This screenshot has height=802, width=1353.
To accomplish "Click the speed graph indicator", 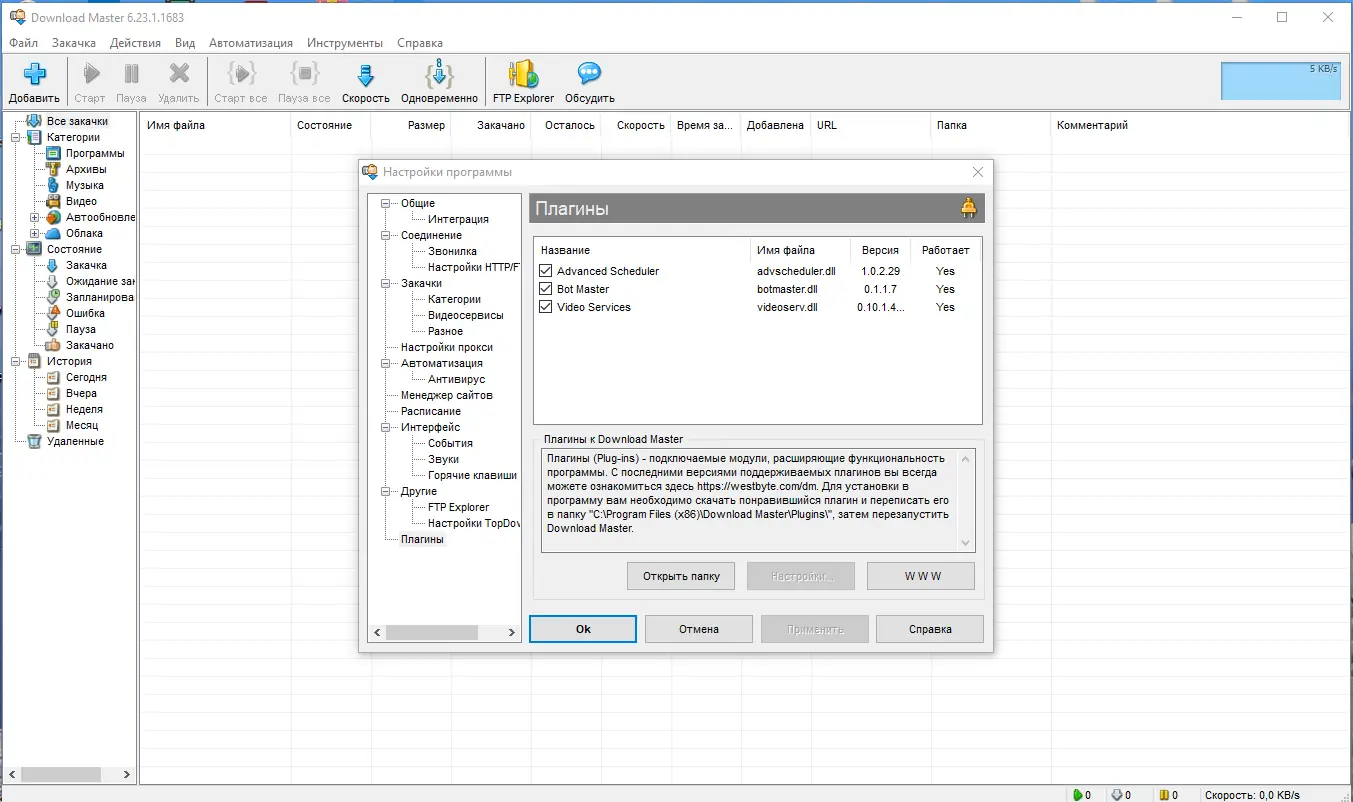I will [1281, 81].
